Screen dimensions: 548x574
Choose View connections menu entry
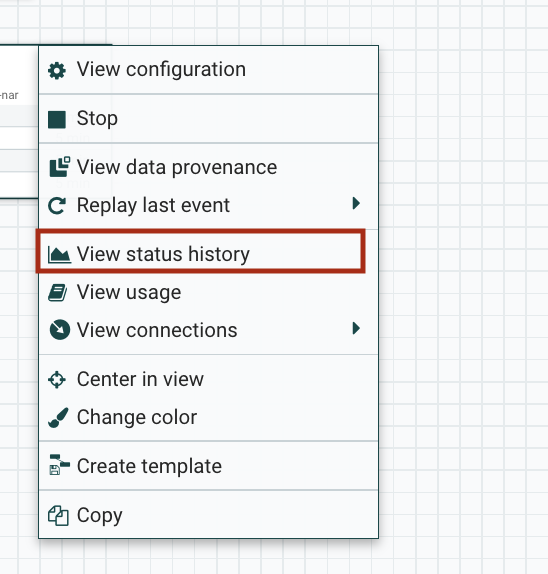pos(208,330)
